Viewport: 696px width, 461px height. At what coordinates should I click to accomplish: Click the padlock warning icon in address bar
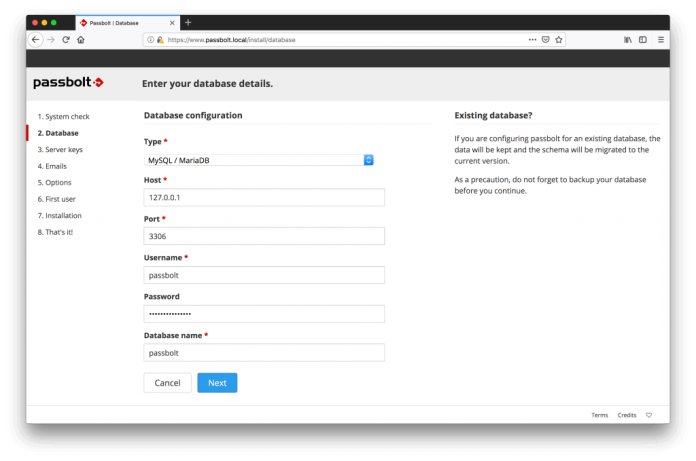pyautogui.click(x=160, y=39)
